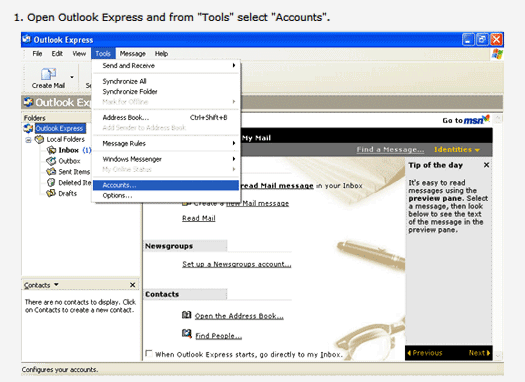Click the unread Mail message link

click(x=277, y=186)
